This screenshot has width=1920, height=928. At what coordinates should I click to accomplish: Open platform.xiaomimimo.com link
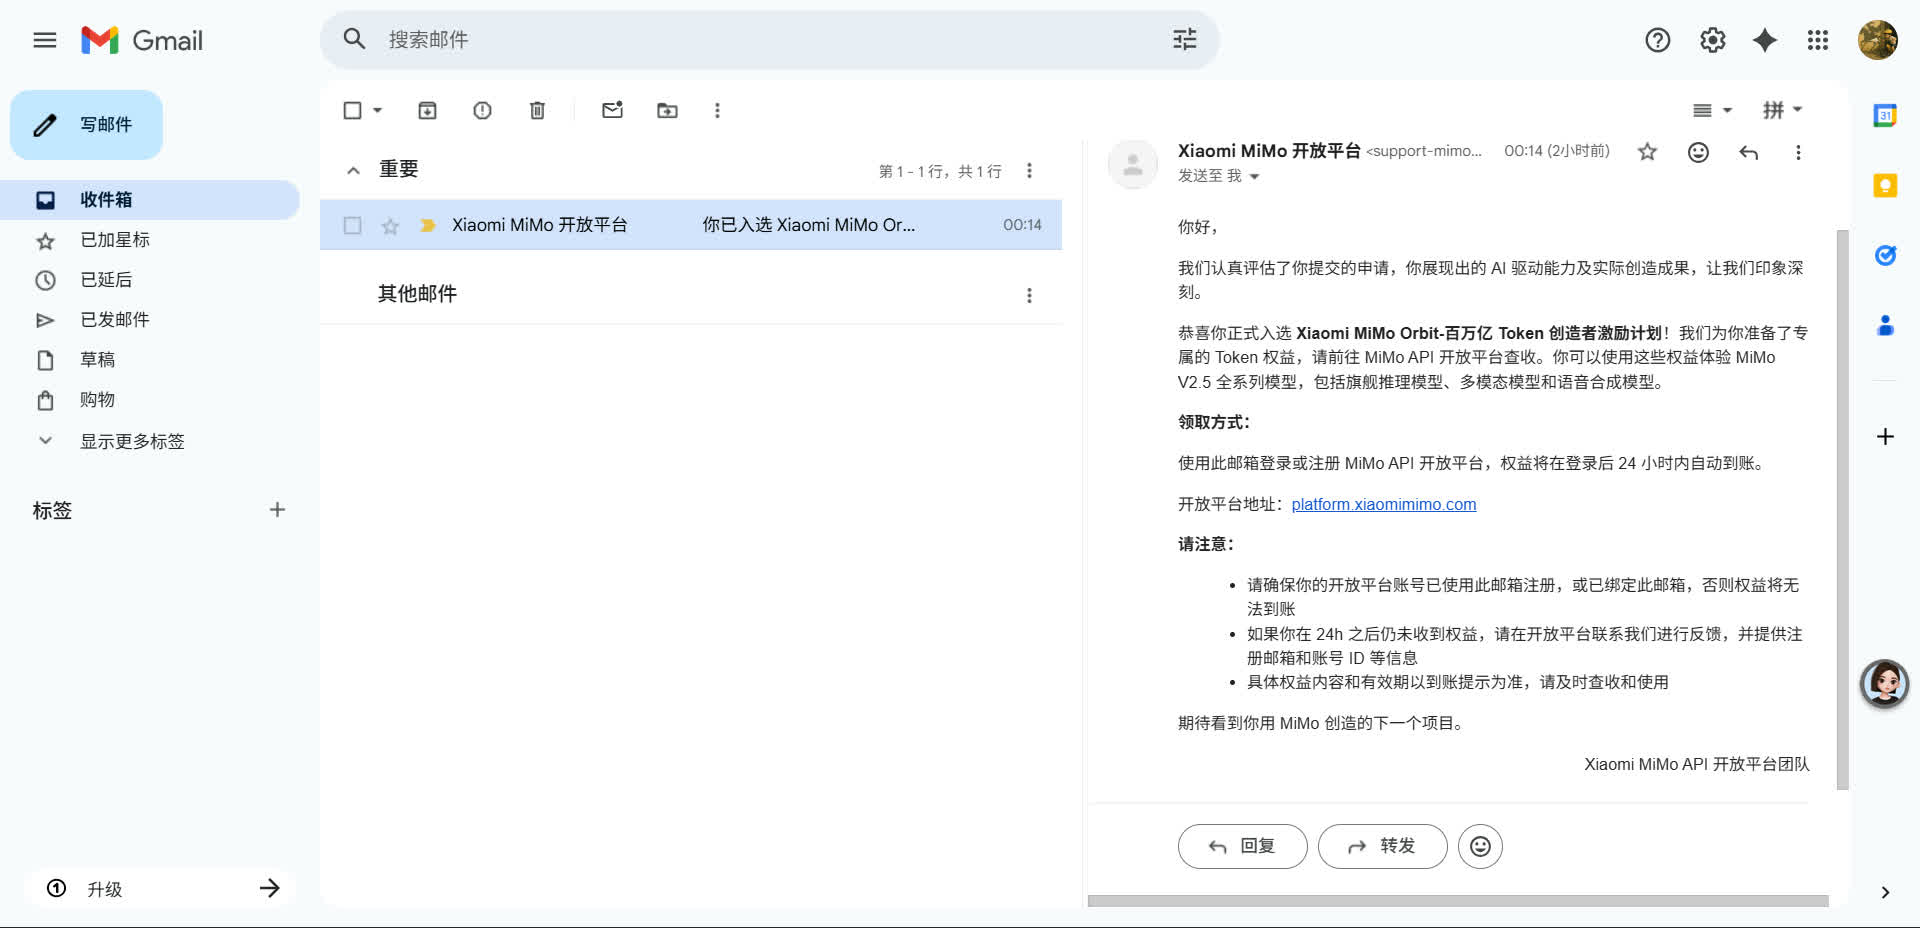coord(1383,504)
